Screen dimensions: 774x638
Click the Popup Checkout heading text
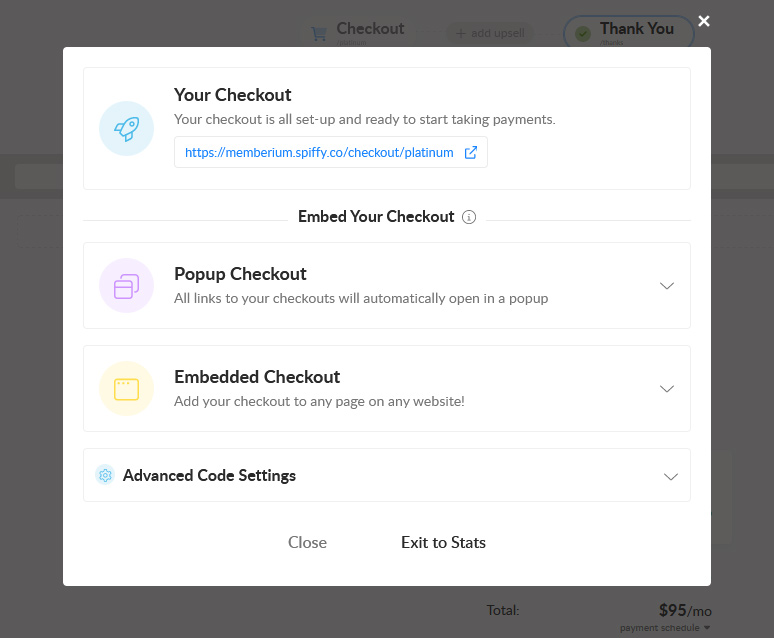(240, 274)
